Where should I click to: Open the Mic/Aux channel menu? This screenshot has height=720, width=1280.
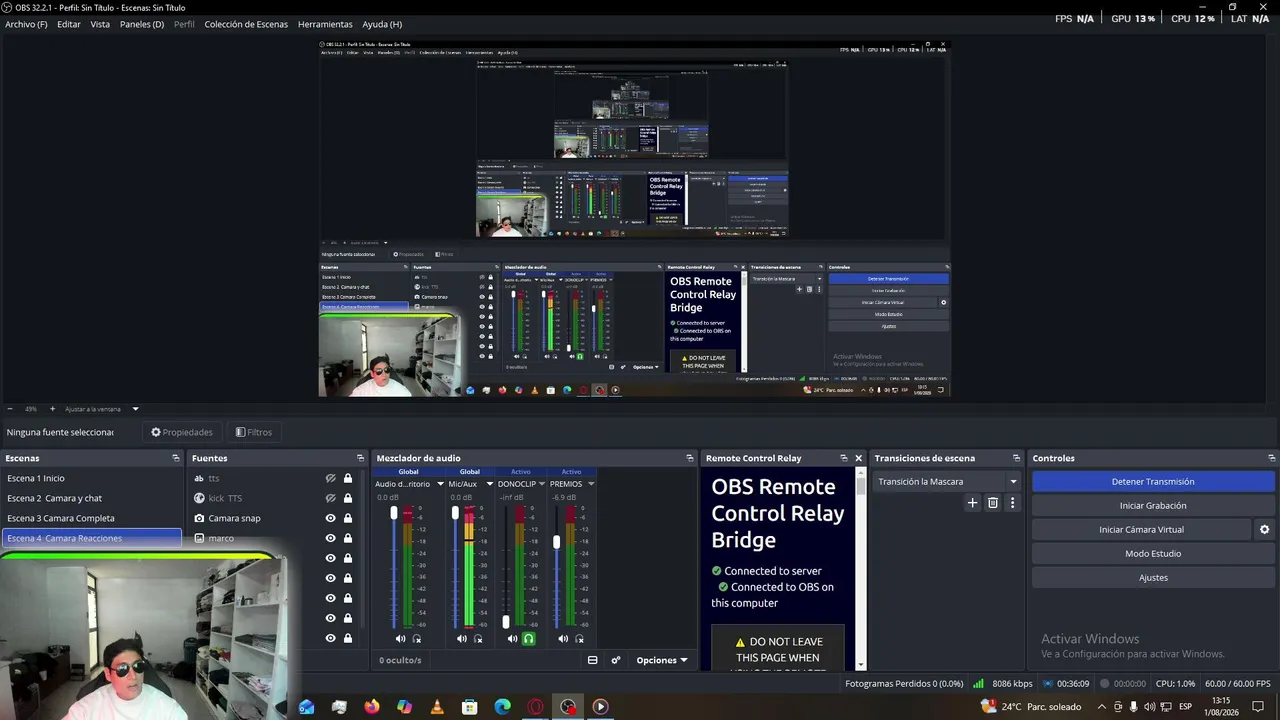click(489, 484)
